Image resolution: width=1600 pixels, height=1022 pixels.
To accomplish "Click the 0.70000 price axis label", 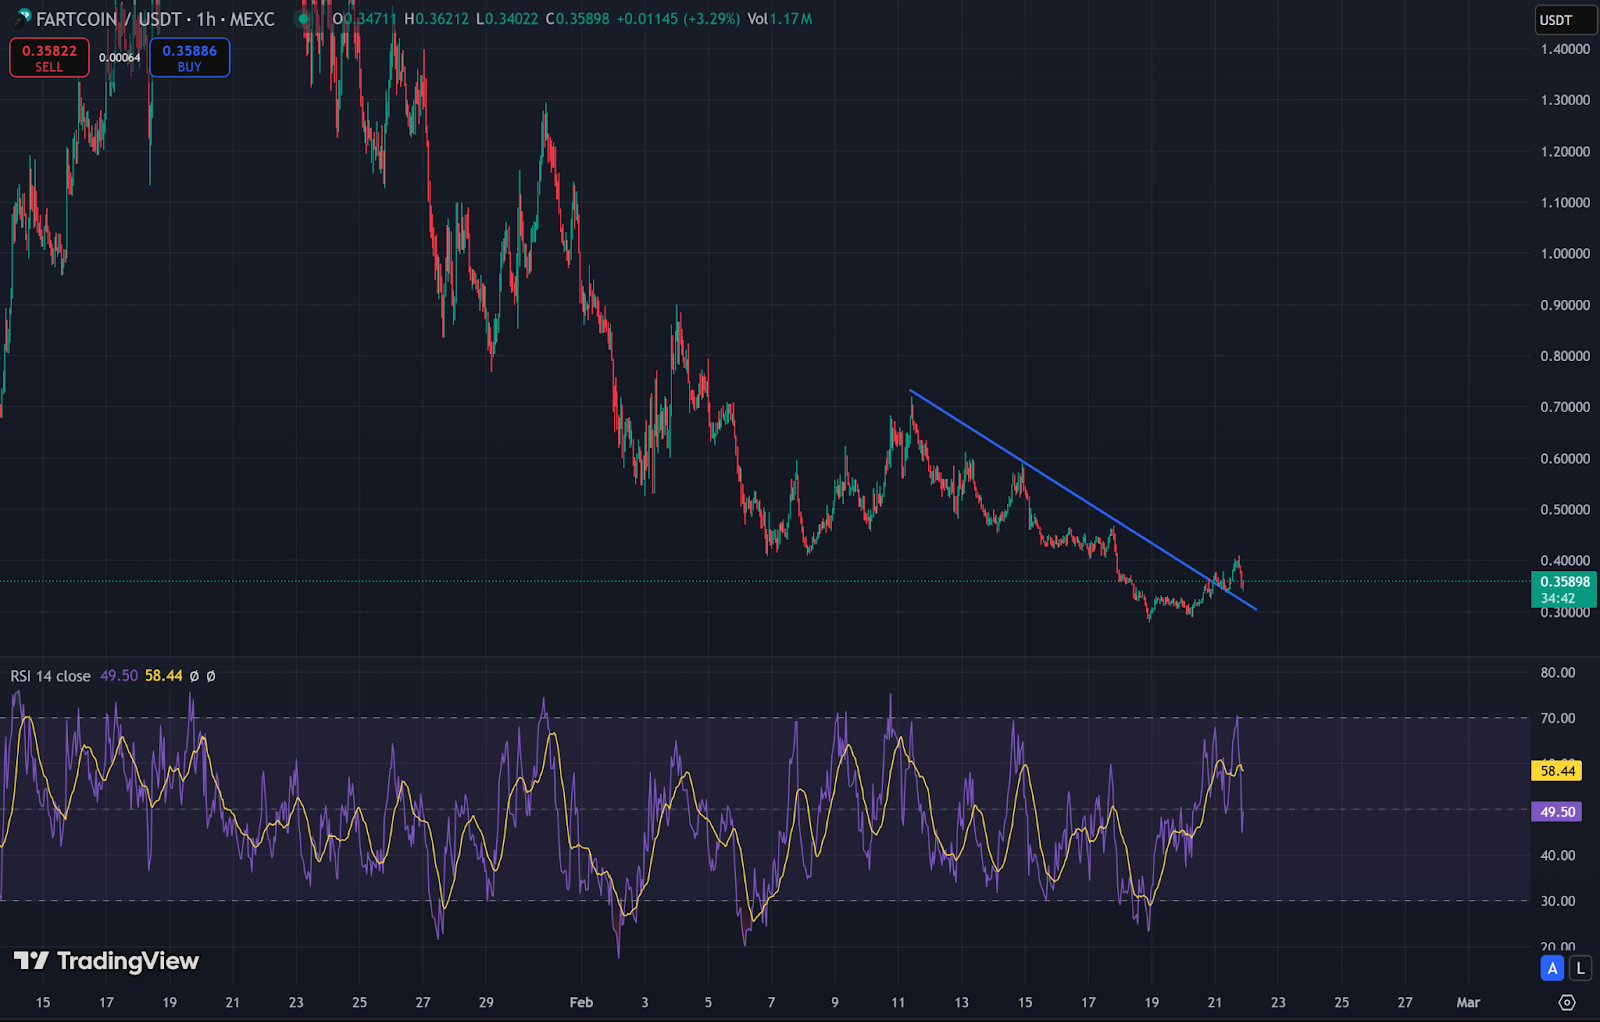I will (x=1565, y=407).
